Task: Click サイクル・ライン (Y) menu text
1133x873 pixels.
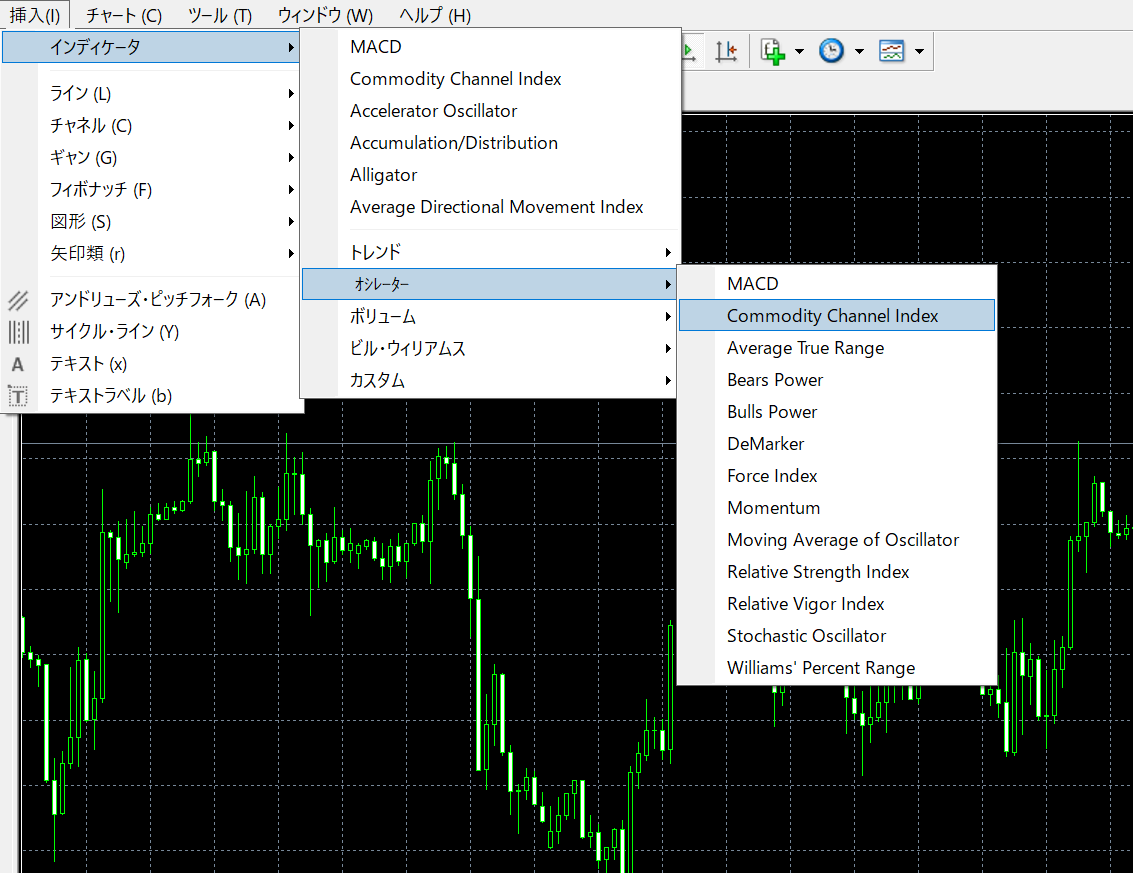Action: (x=114, y=332)
